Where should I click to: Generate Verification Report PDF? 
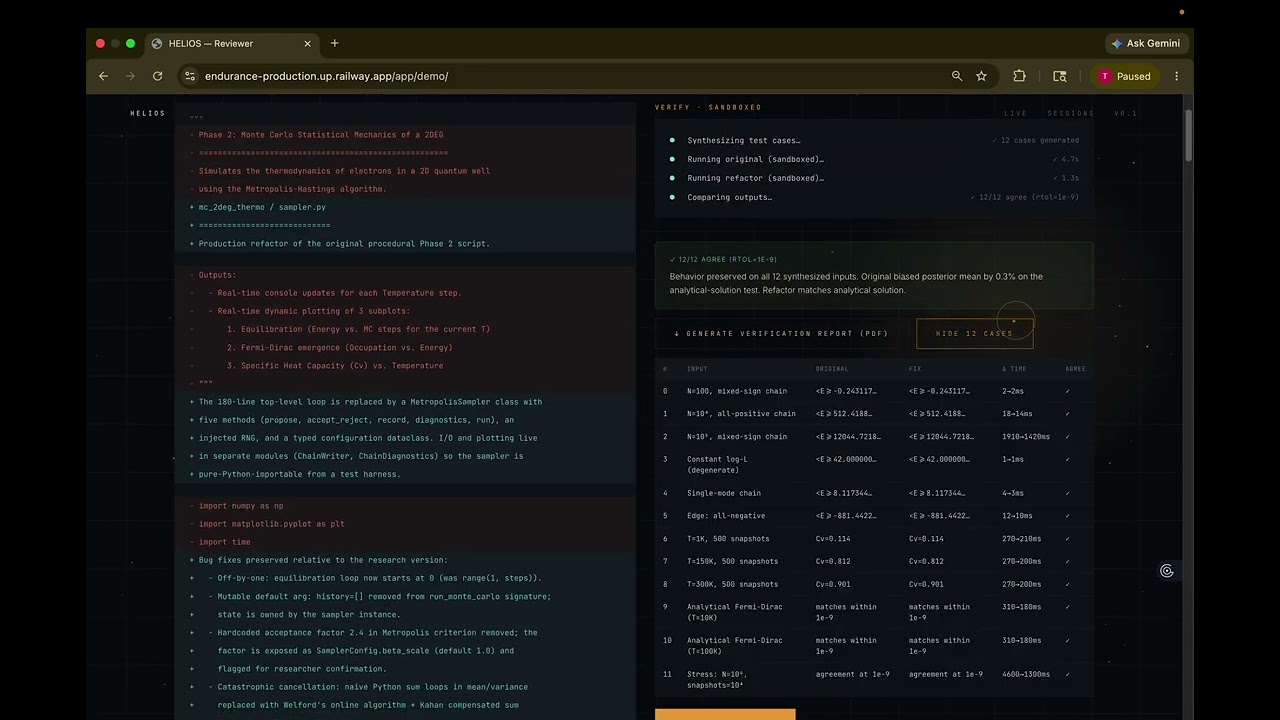click(781, 333)
